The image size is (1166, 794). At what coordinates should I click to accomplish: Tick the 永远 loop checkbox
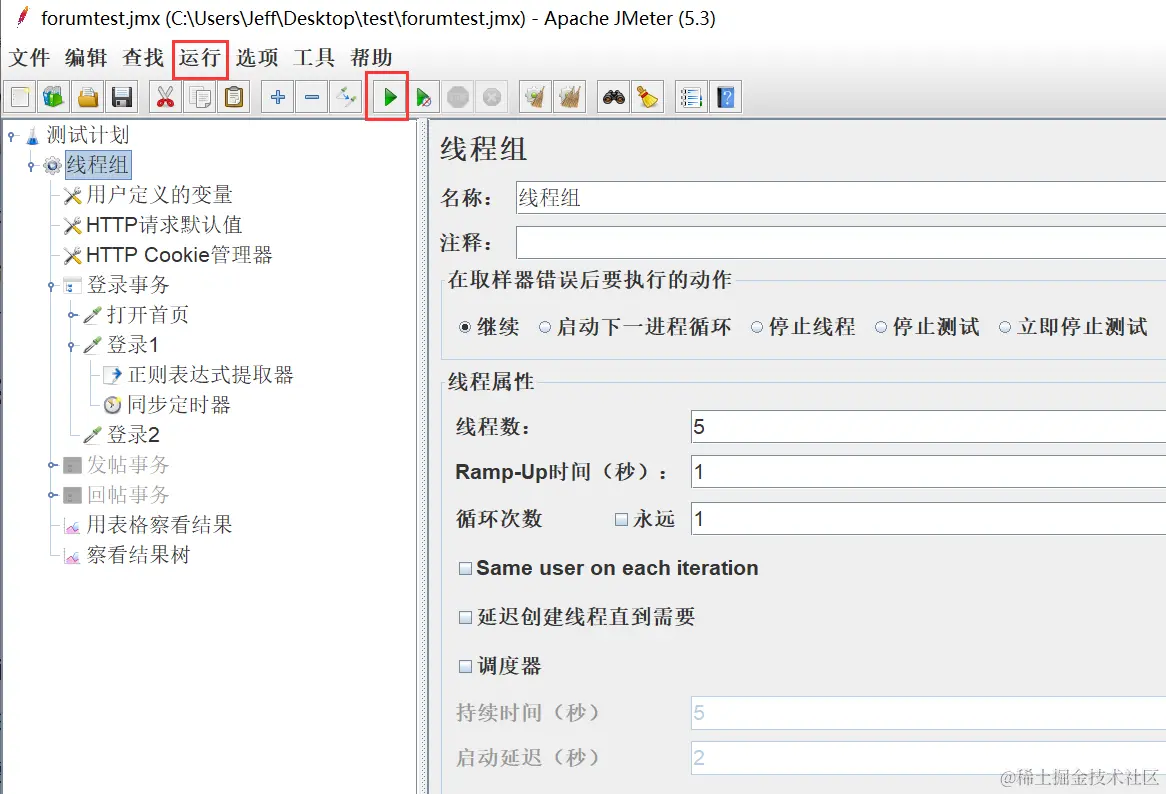622,520
